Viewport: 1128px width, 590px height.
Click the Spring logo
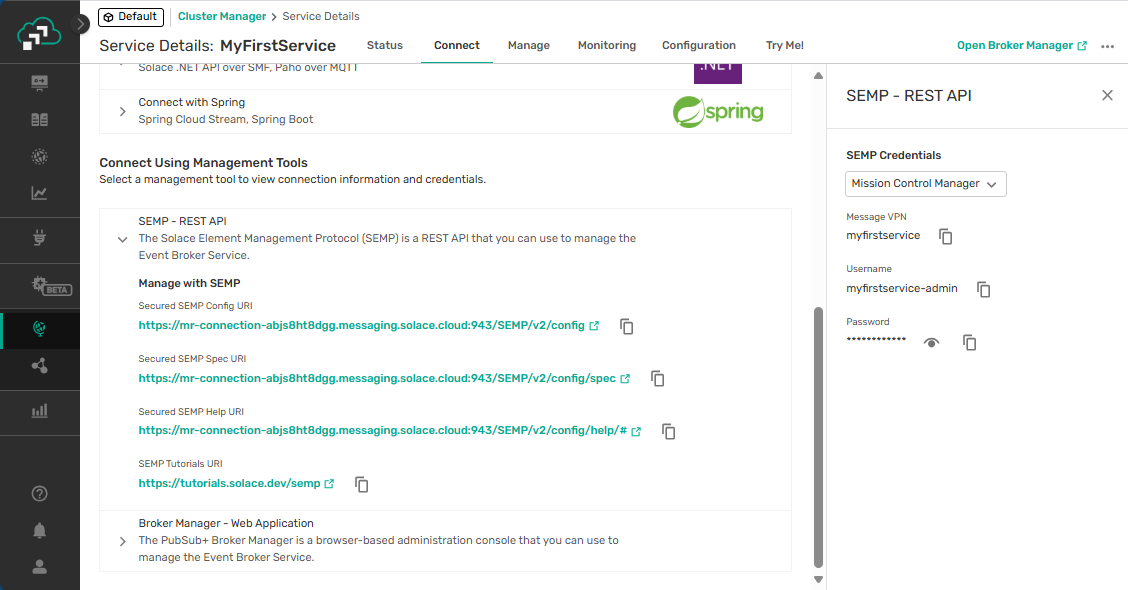[x=718, y=112]
